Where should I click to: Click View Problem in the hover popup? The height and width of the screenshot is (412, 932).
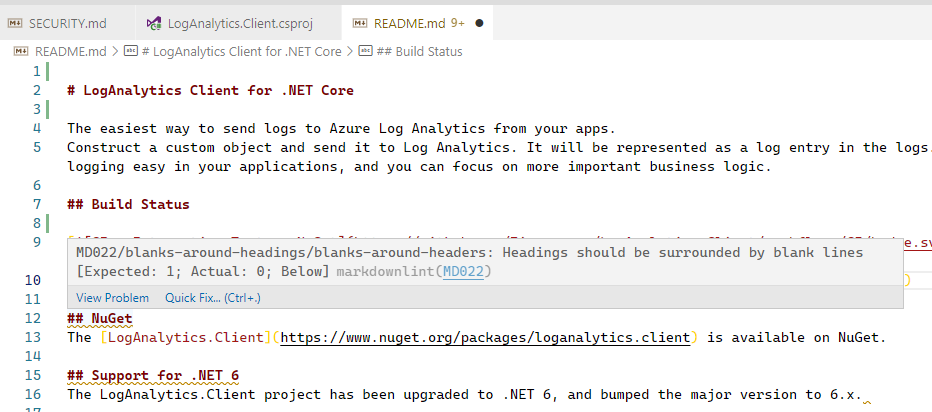tap(112, 298)
